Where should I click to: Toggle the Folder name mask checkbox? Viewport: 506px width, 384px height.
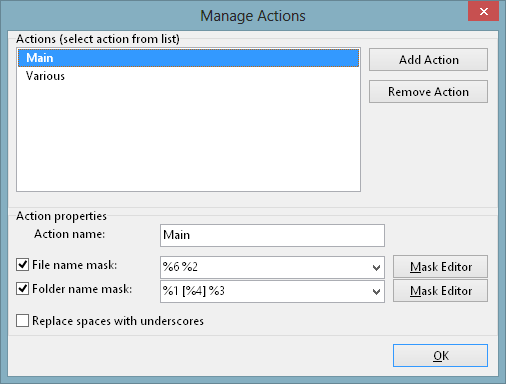tap(22, 289)
